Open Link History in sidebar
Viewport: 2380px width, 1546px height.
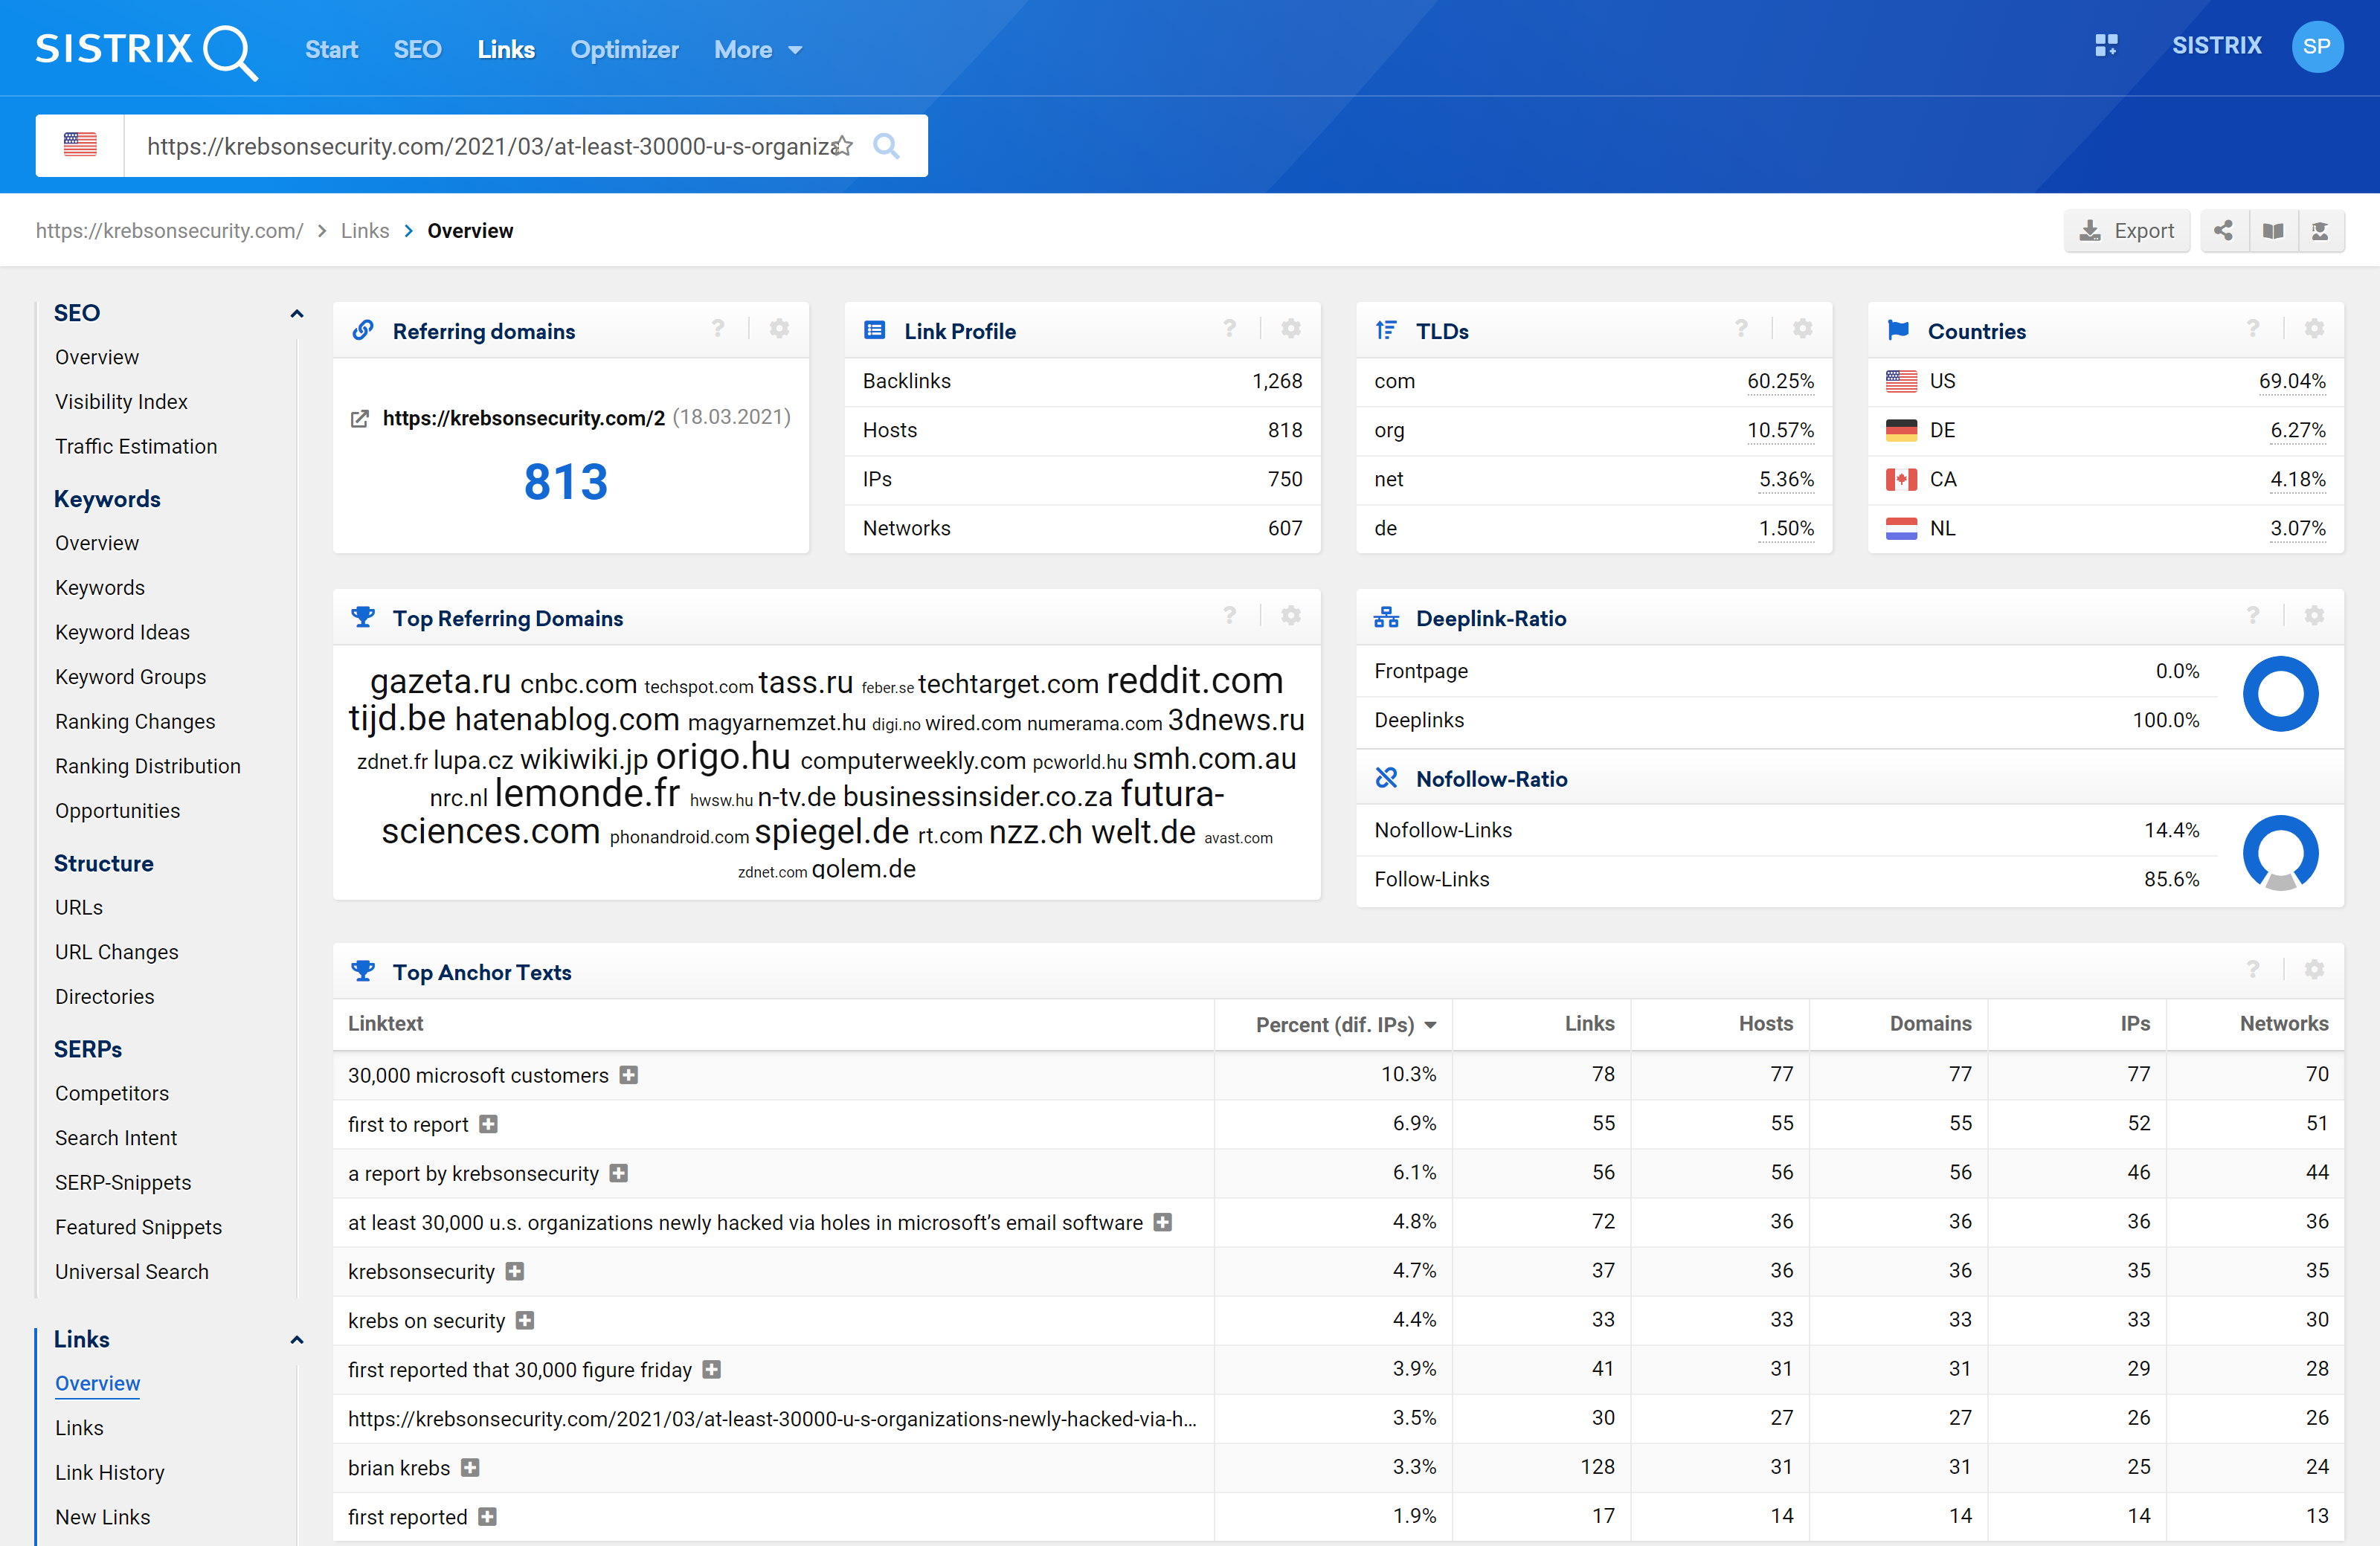tap(110, 1472)
